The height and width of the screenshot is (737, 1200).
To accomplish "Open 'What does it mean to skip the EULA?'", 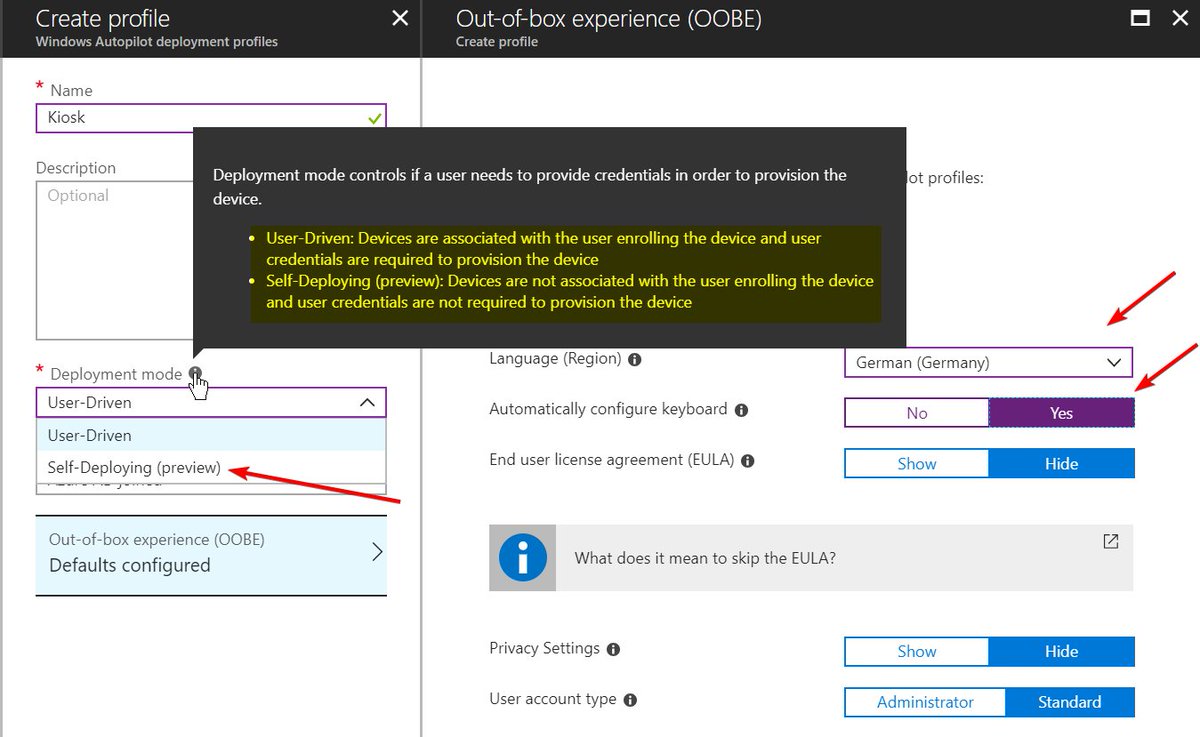I will (x=811, y=558).
